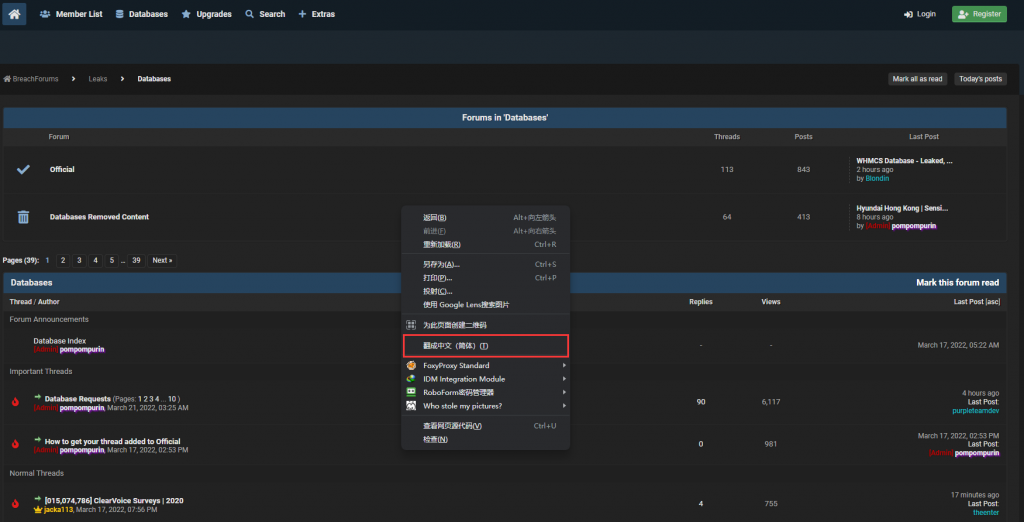Open the Official forum link
This screenshot has height=522, width=1024.
pyautogui.click(x=62, y=169)
